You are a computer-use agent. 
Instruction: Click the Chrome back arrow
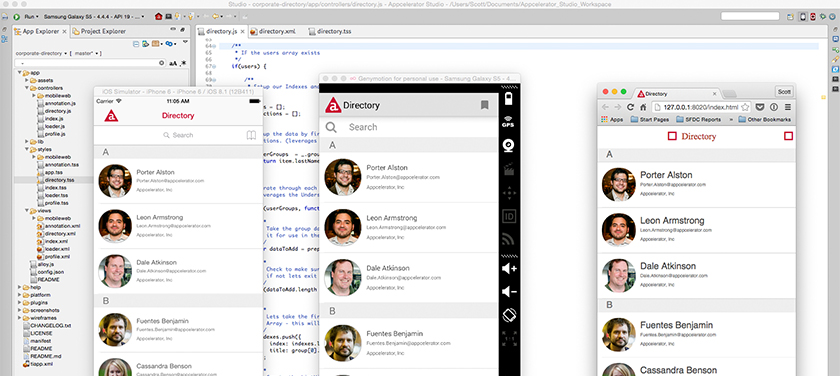pos(606,107)
